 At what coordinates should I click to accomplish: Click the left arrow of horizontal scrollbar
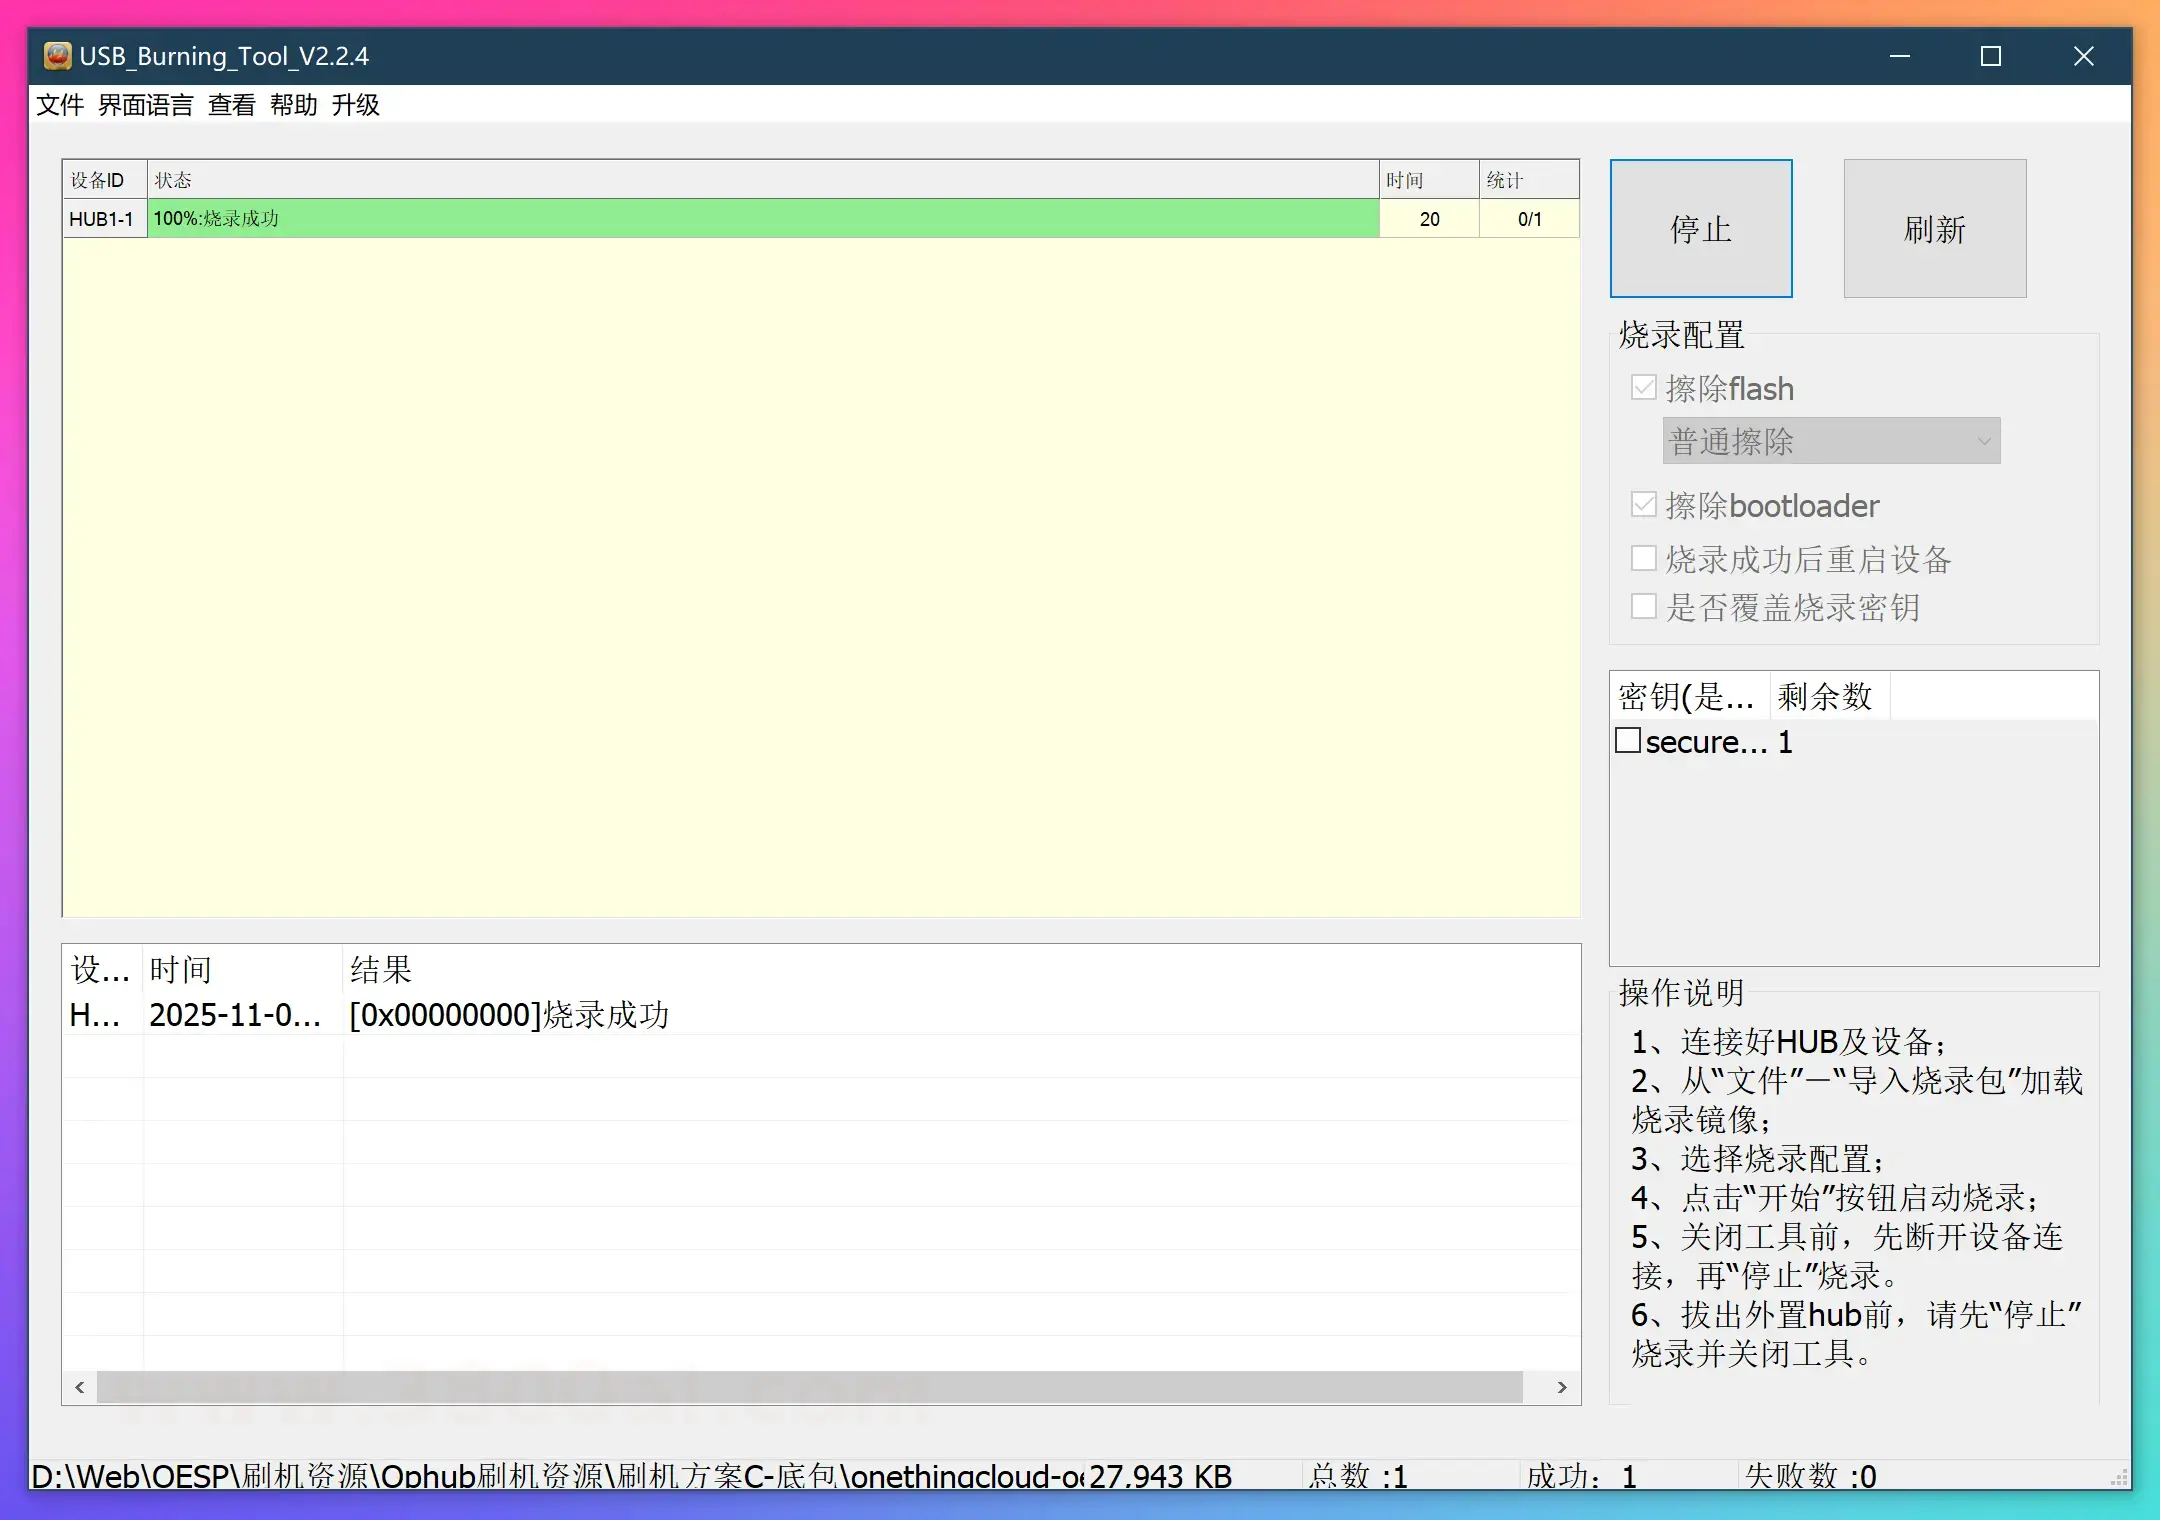click(x=79, y=1387)
